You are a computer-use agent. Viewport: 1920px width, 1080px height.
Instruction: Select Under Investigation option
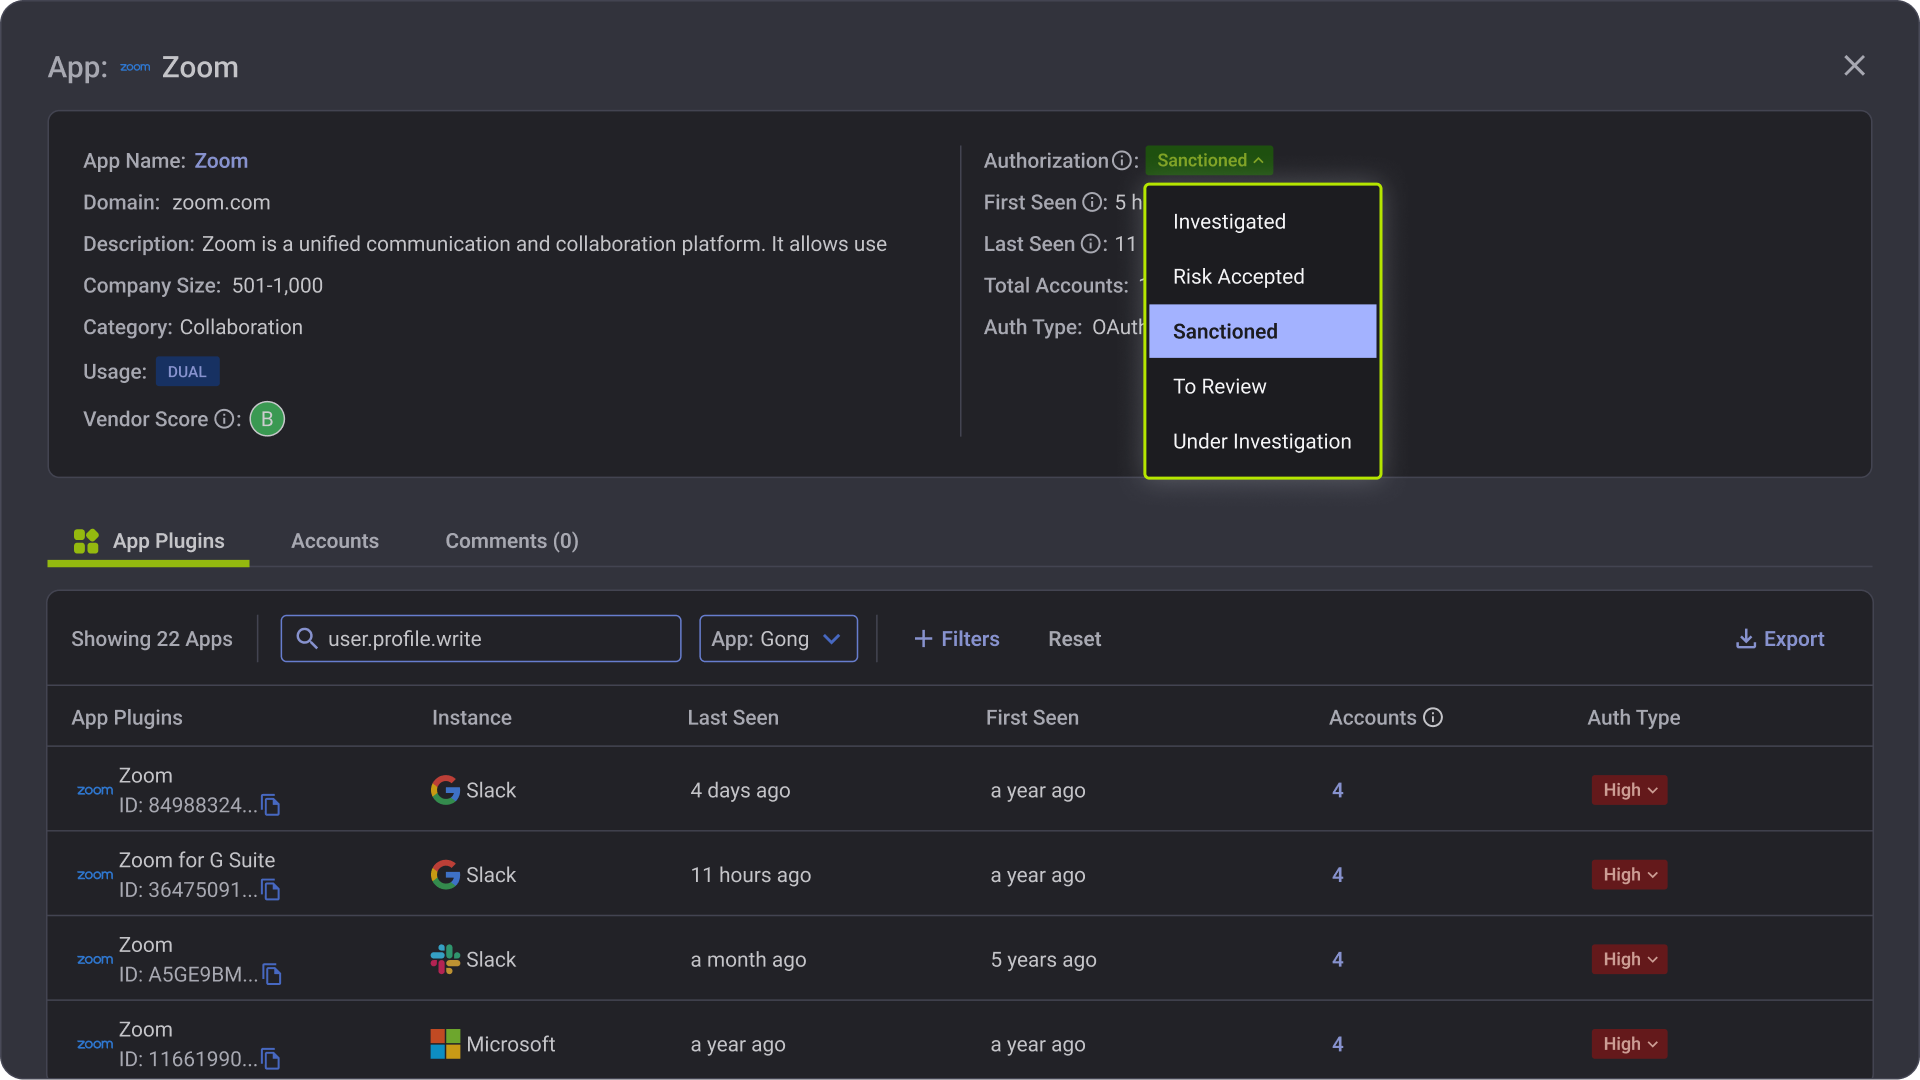tap(1262, 442)
